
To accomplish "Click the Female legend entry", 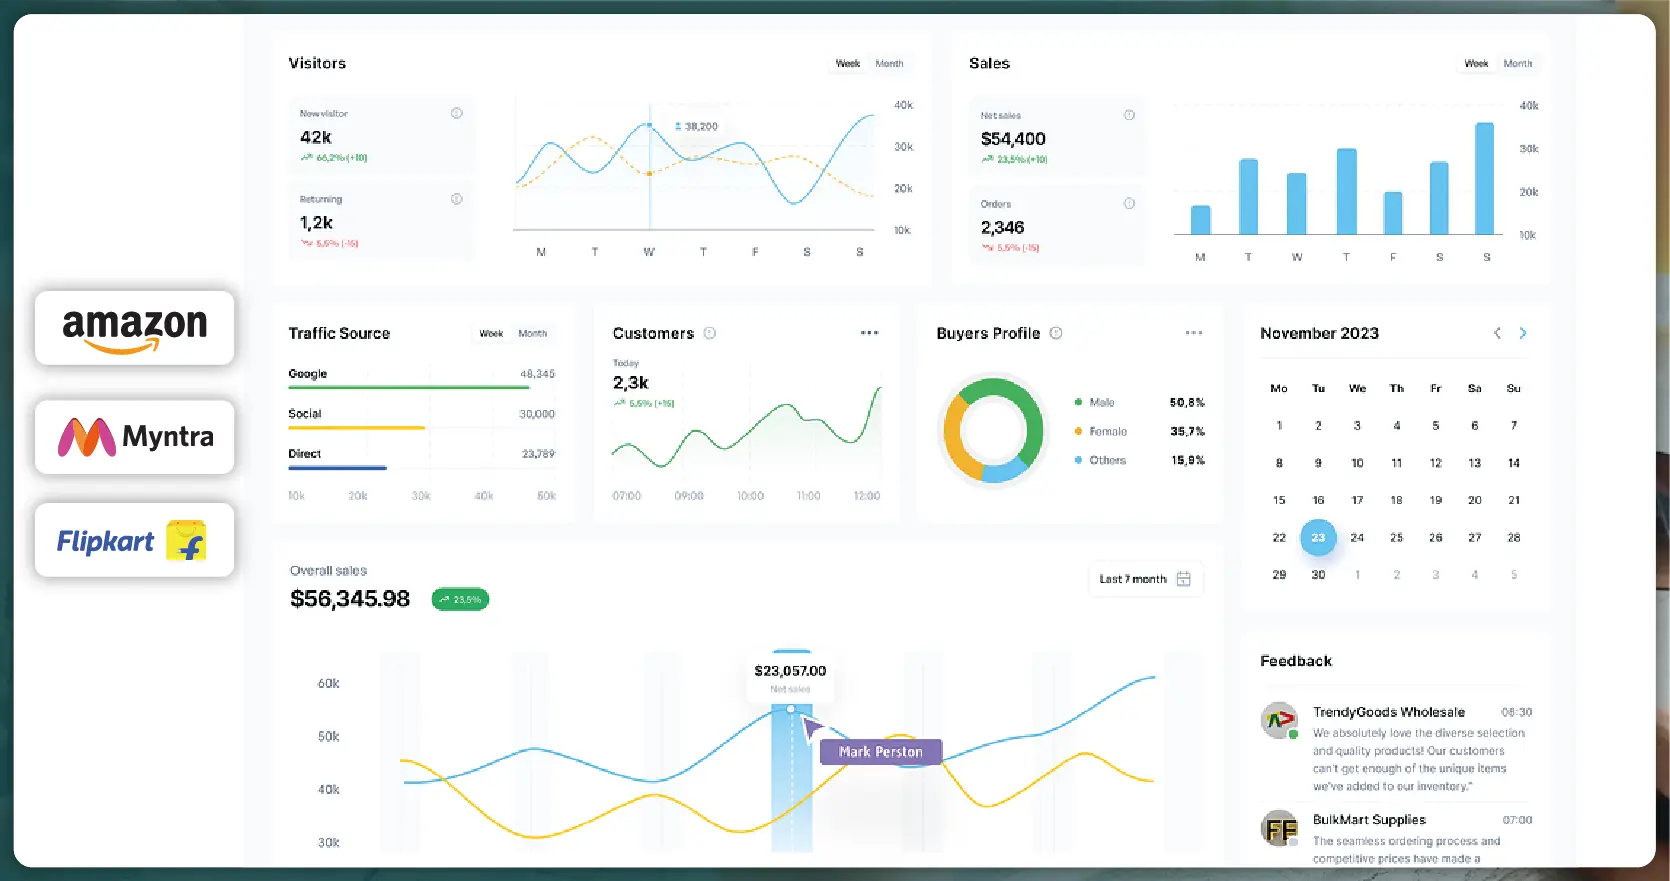I will point(1101,431).
